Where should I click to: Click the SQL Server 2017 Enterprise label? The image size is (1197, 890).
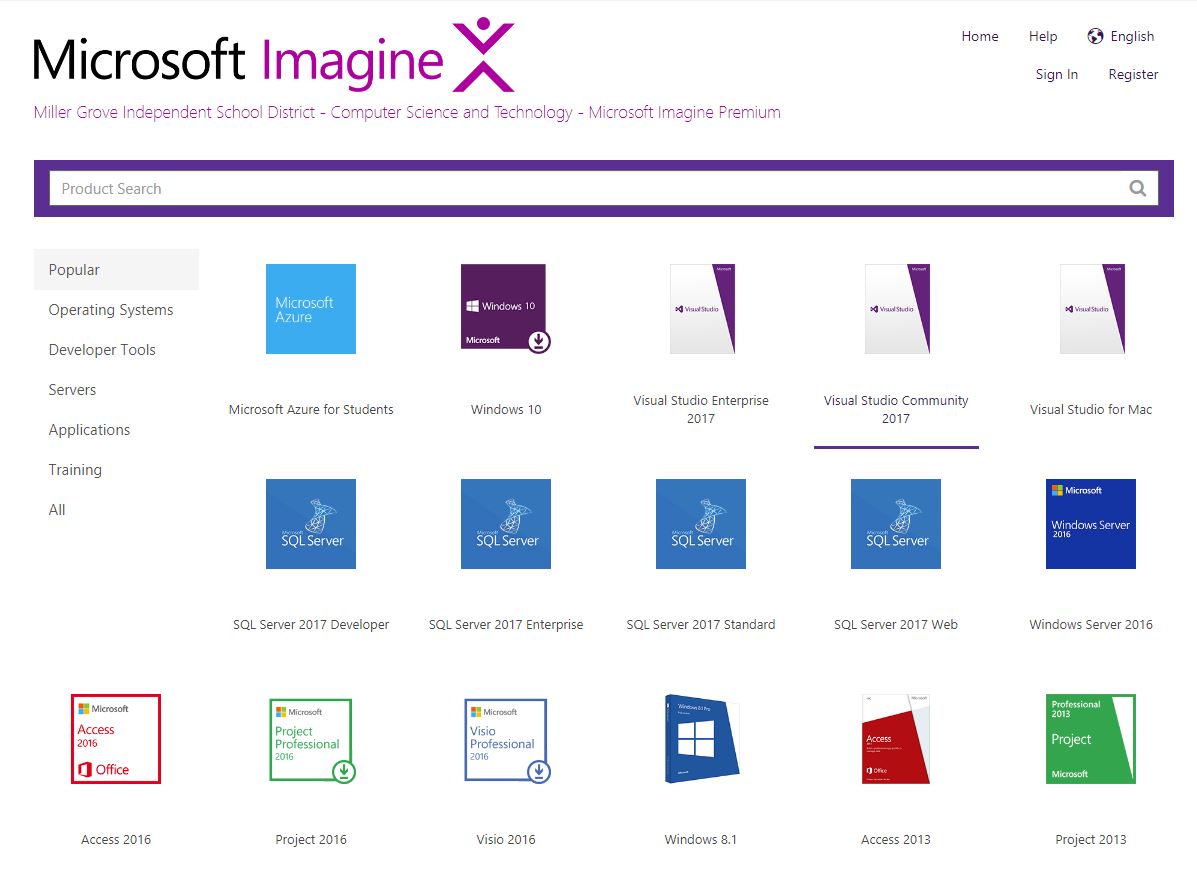tap(506, 624)
